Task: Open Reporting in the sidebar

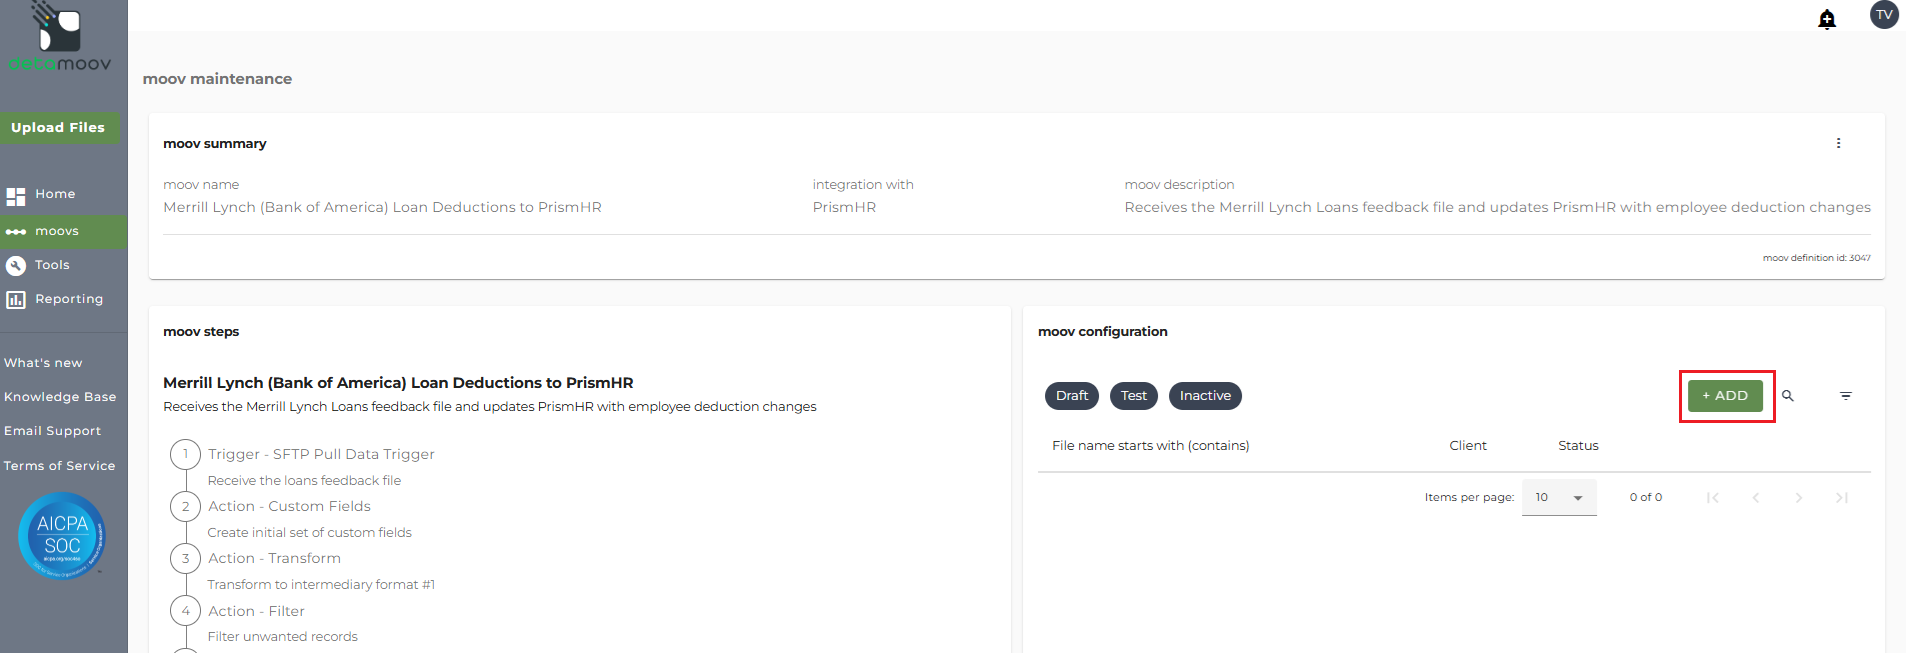Action: [69, 299]
